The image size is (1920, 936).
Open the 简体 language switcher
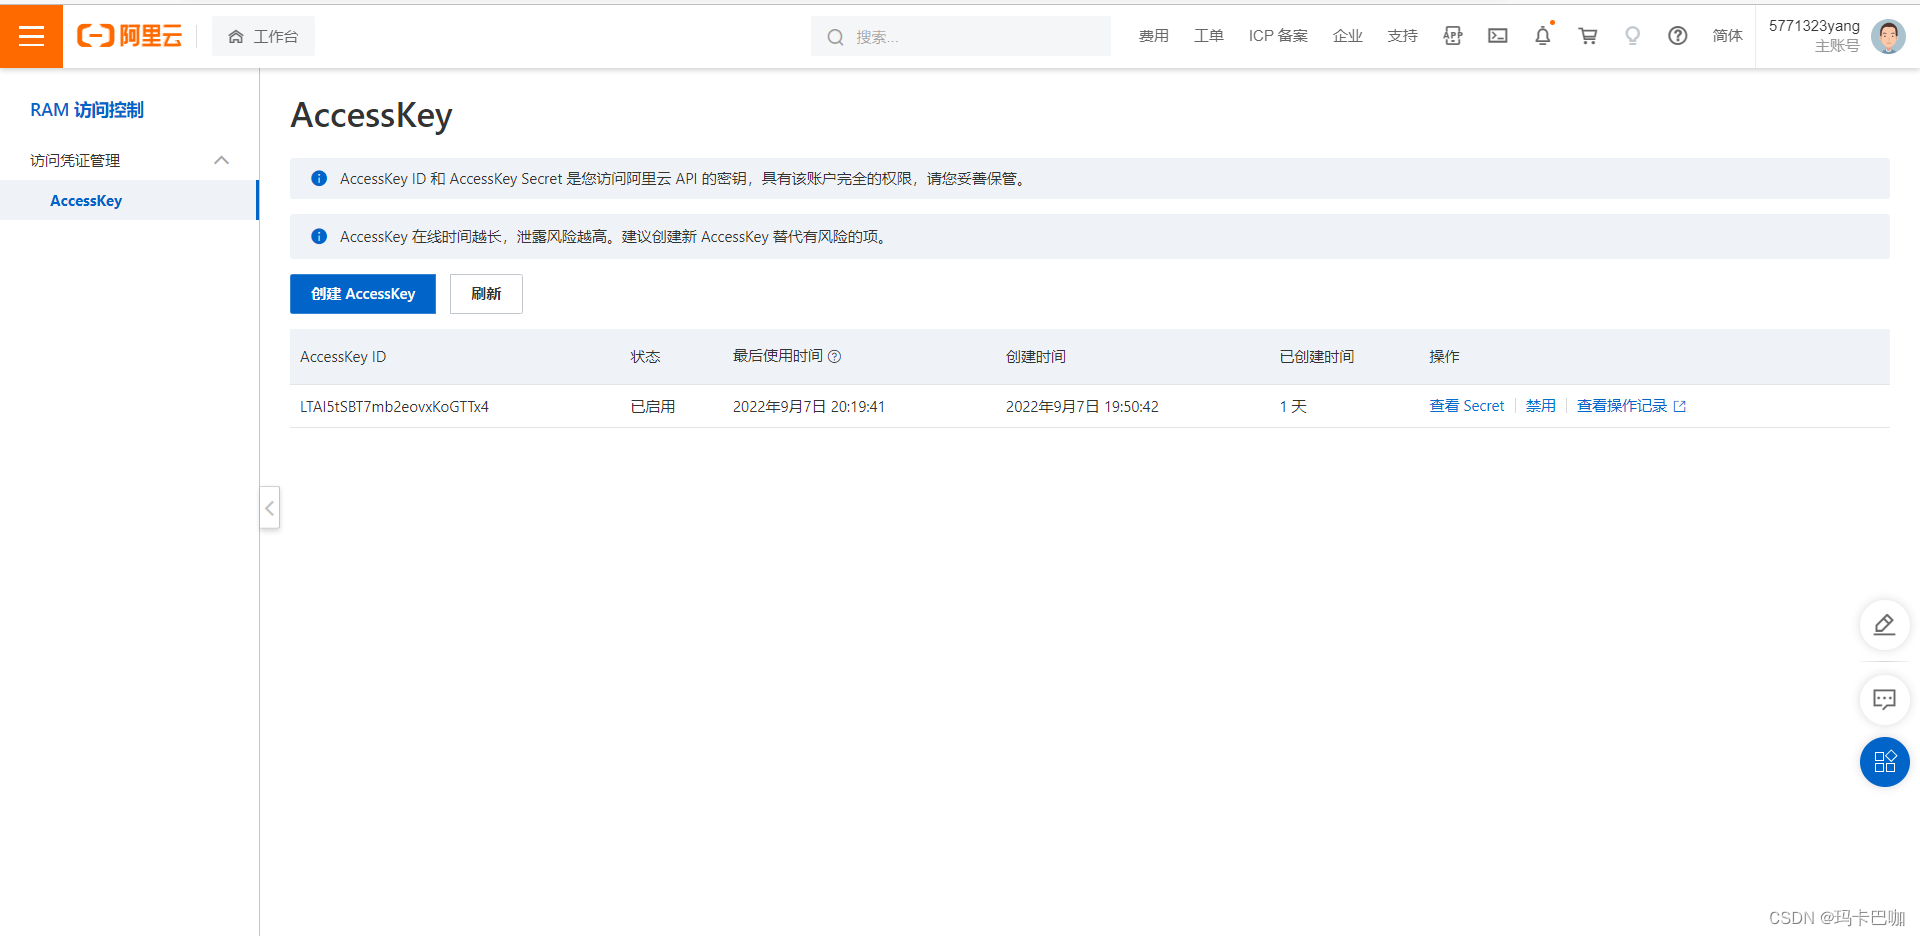(1727, 36)
